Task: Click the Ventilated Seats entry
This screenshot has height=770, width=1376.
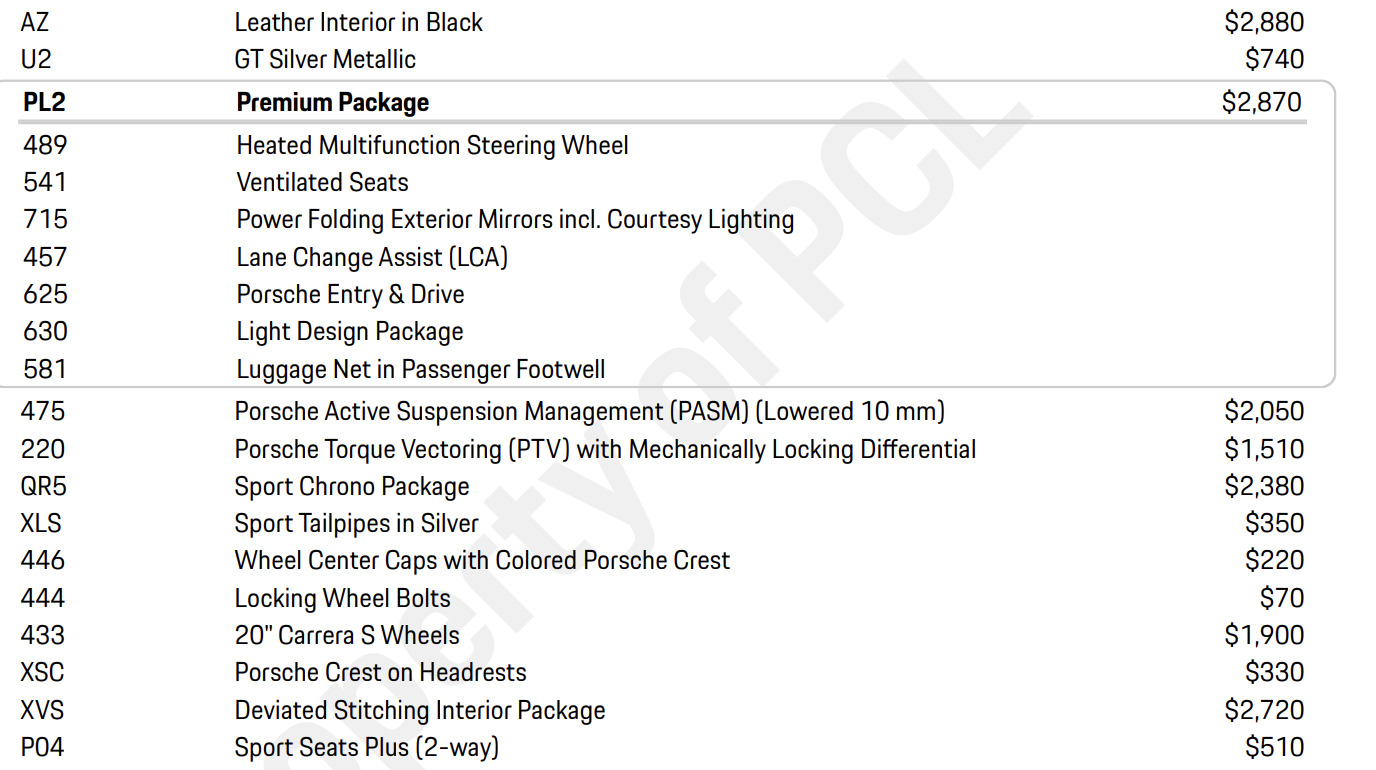Action: click(322, 182)
